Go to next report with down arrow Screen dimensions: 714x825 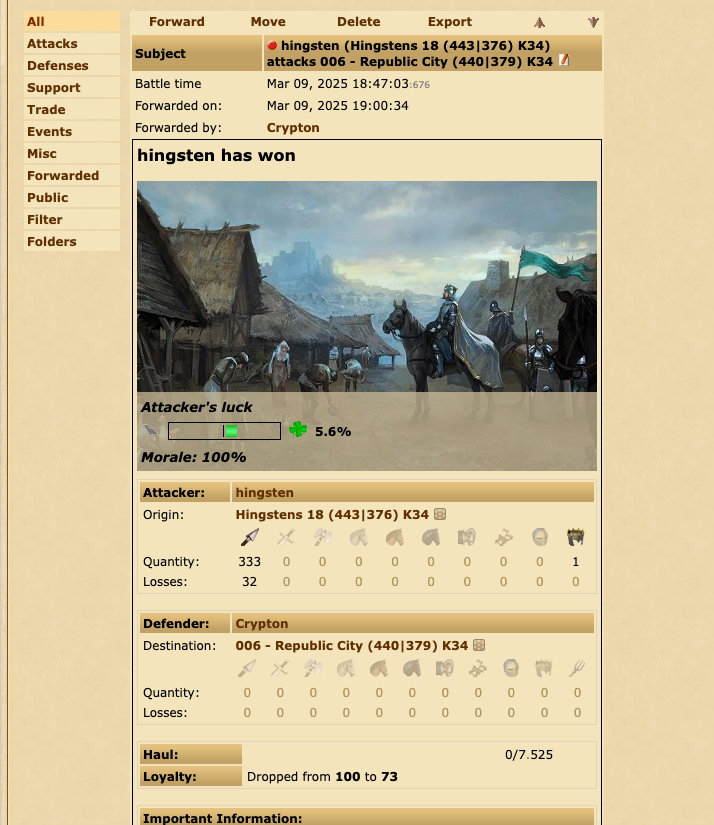pos(592,22)
